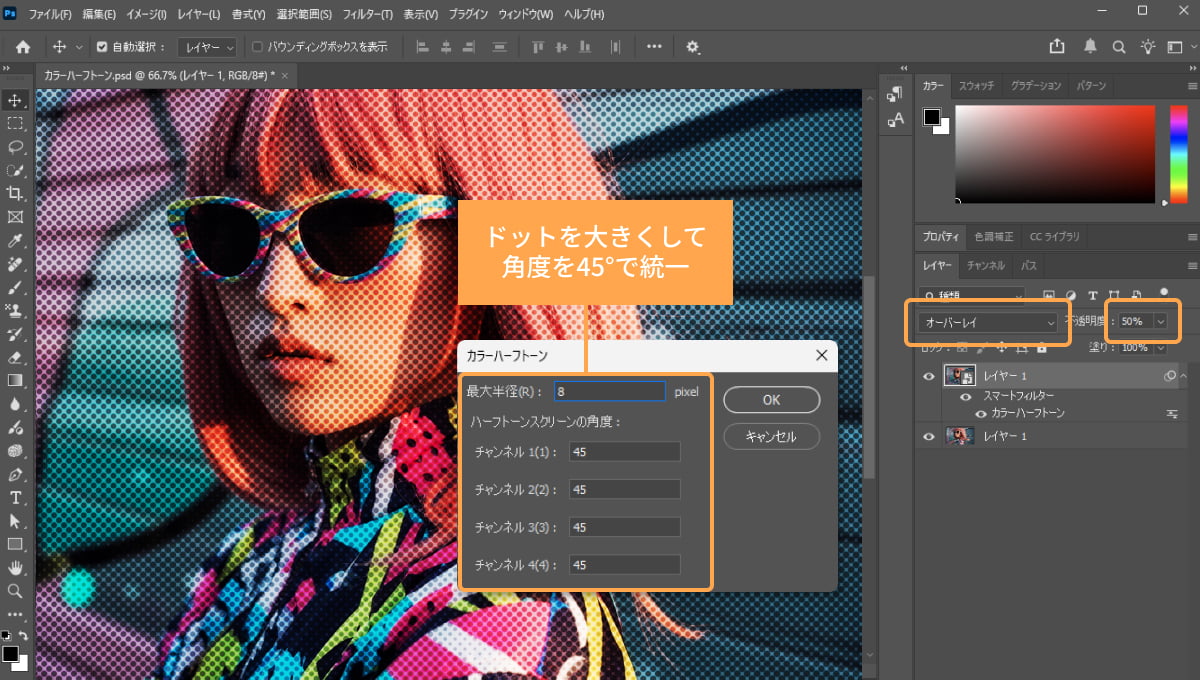Click the 最大半径 input field
Screen dimensions: 1200x680
point(610,391)
